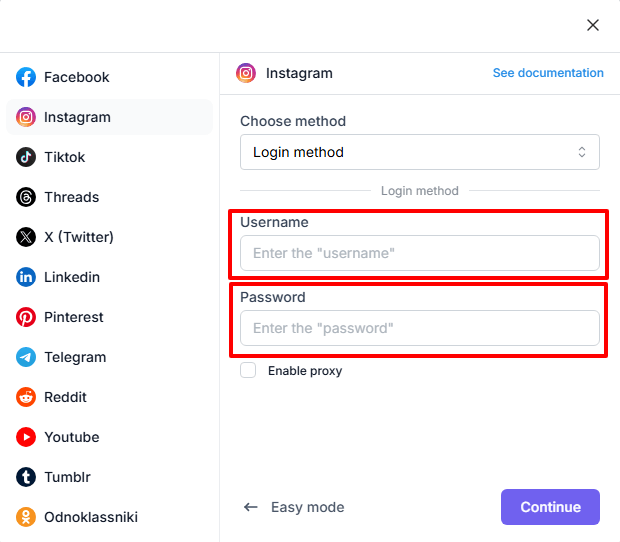Open the See documentation link
The height and width of the screenshot is (542, 620).
548,73
